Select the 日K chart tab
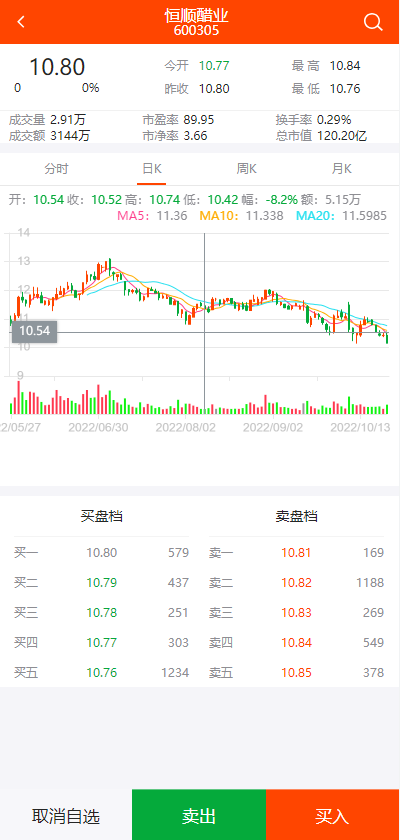Screen dimensions: 400x840 point(152,169)
